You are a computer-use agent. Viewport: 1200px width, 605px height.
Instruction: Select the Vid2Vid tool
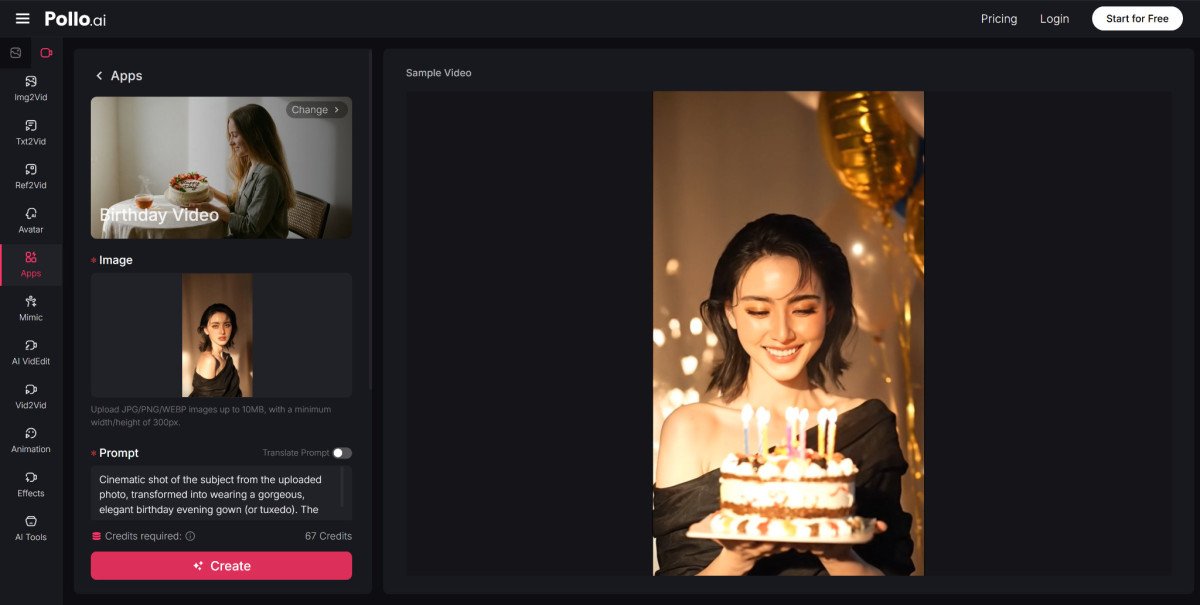(x=30, y=398)
